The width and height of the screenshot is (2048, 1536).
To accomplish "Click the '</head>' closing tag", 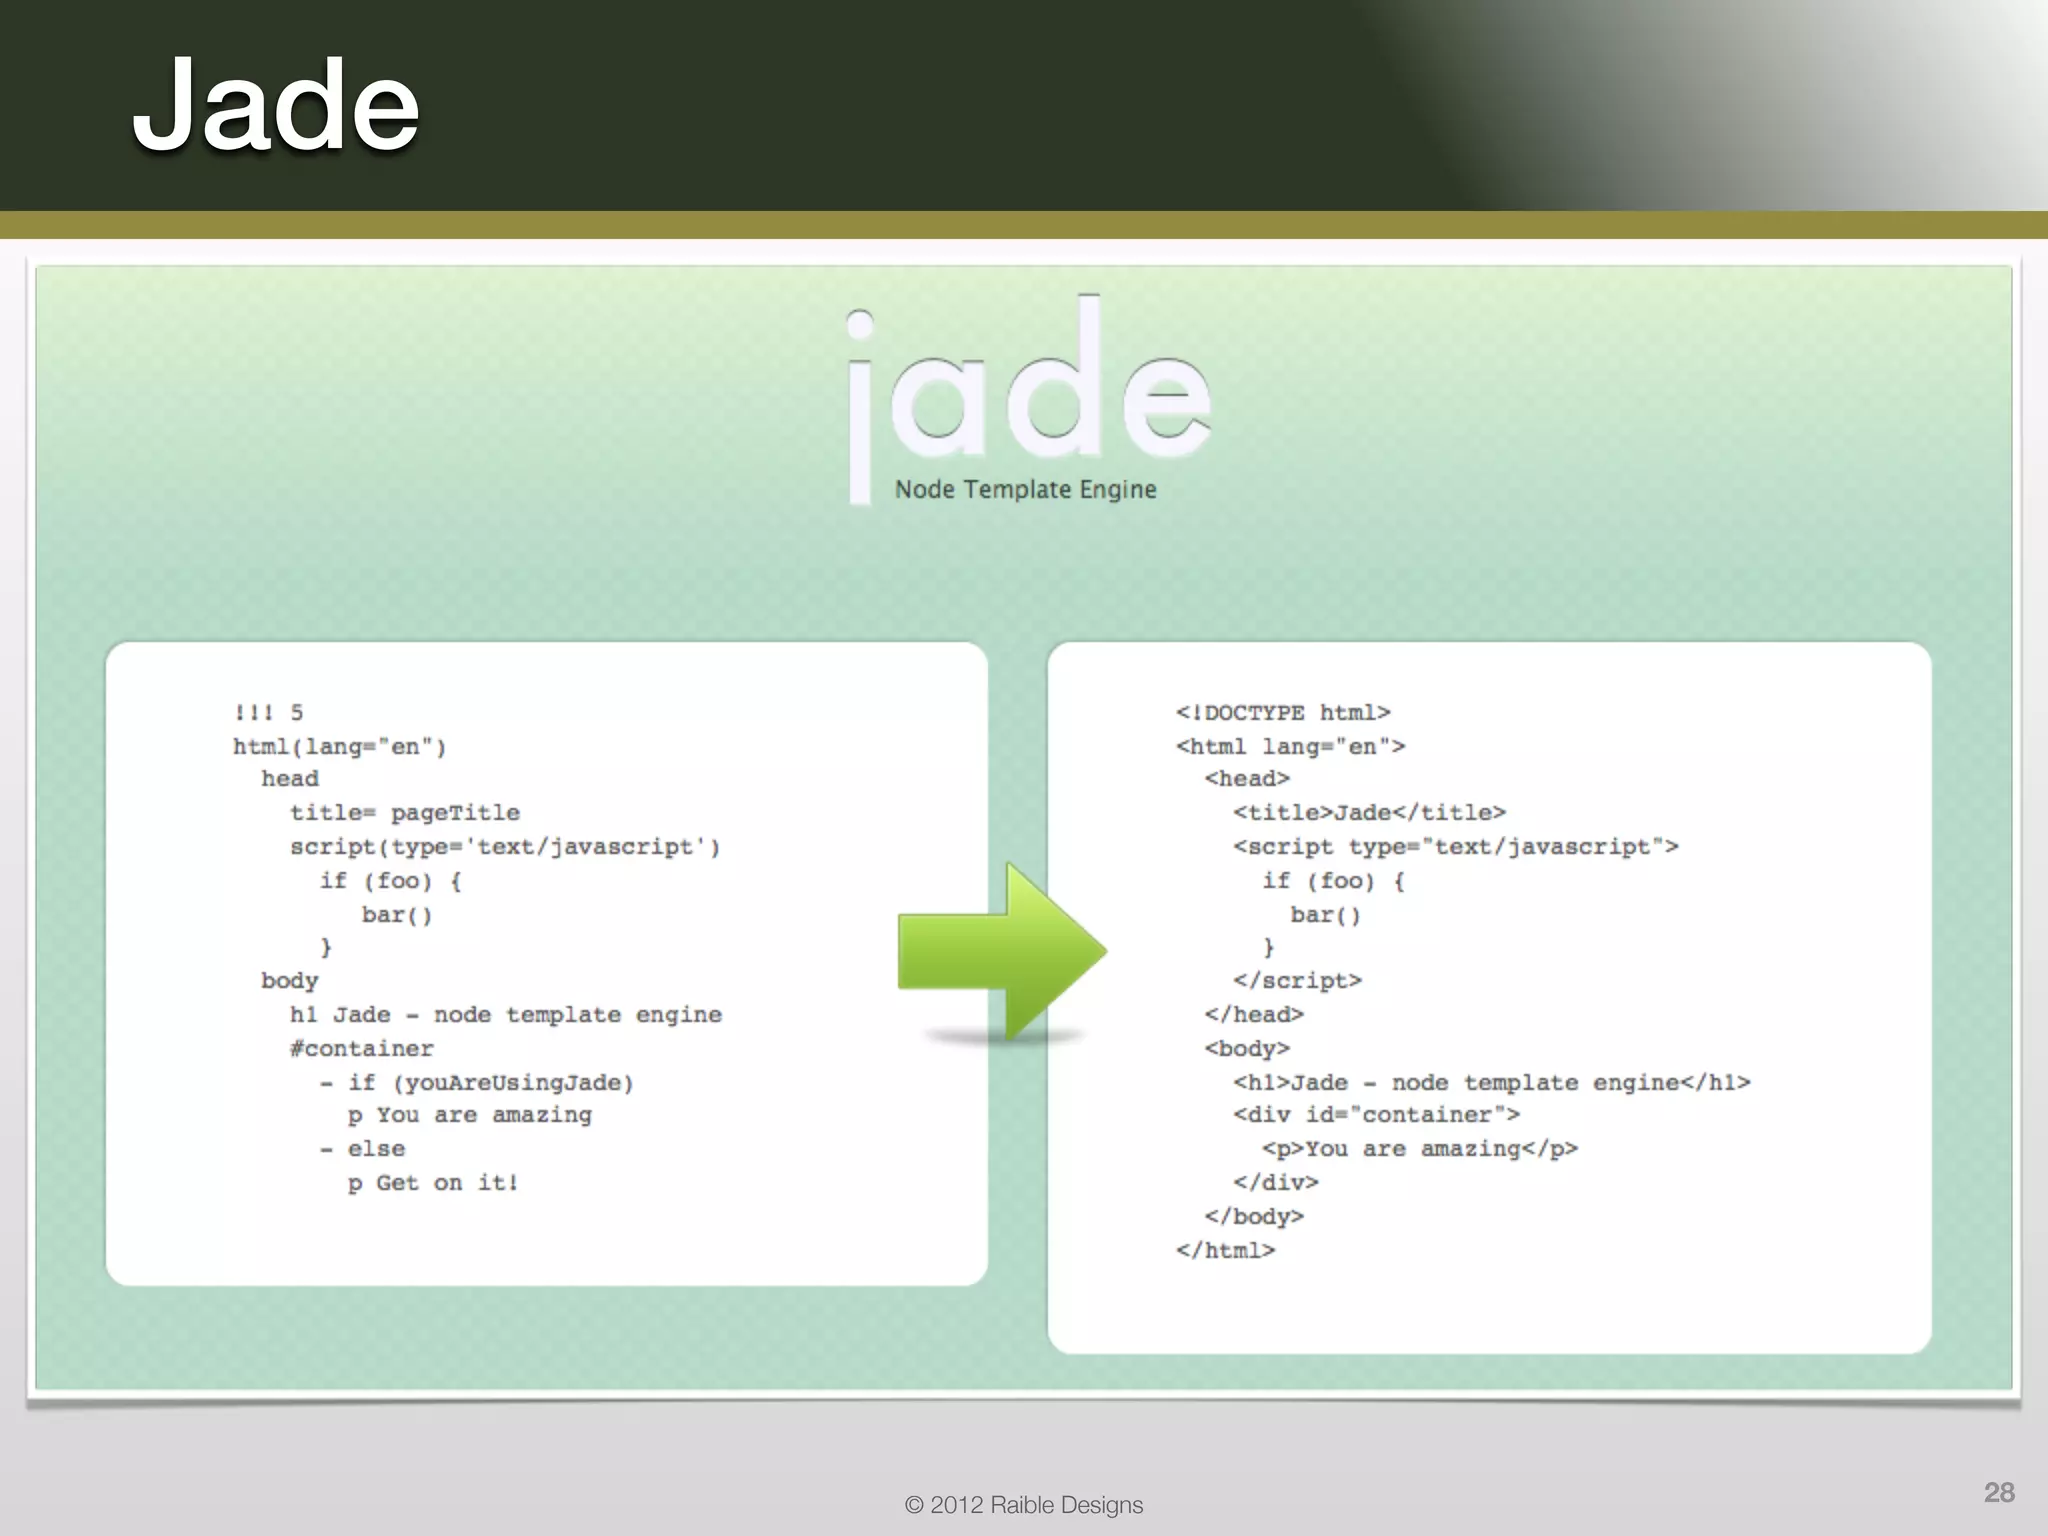I will pos(1255,1014).
